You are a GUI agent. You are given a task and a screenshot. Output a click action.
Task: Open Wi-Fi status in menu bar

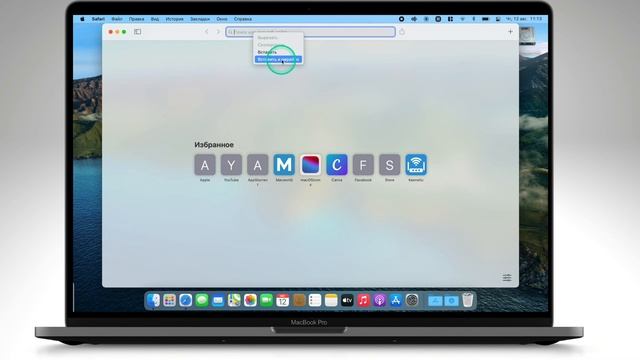click(x=462, y=19)
